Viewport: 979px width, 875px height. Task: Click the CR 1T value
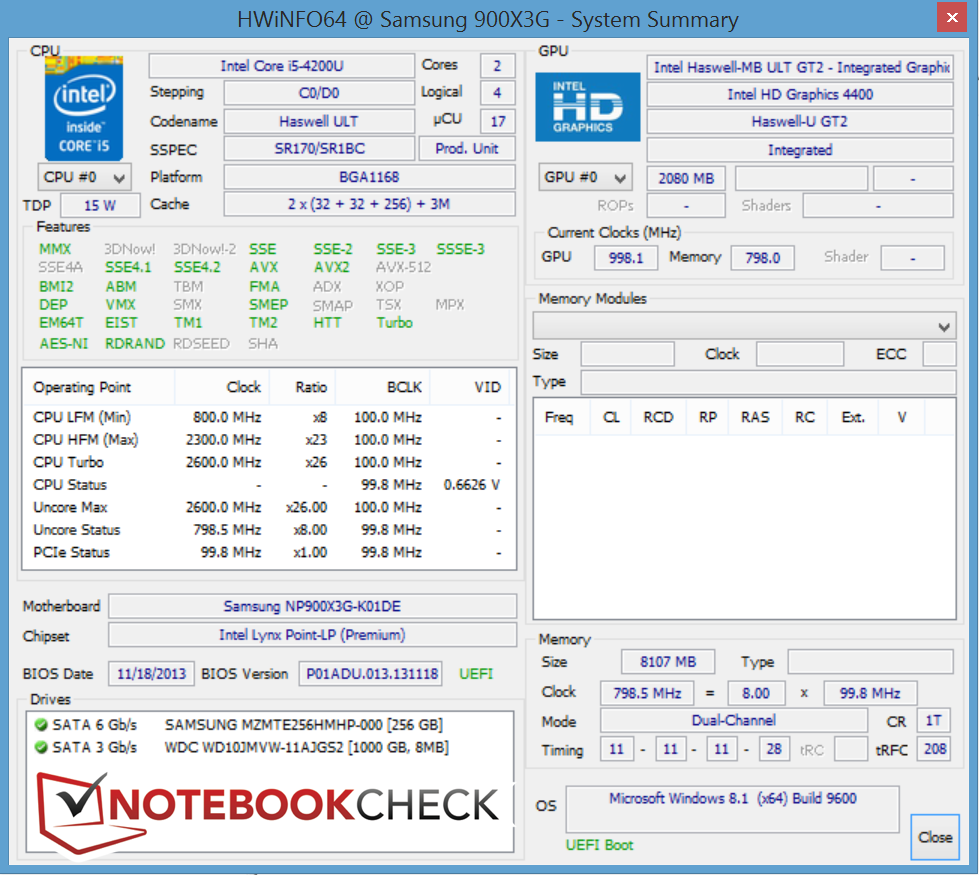933,721
